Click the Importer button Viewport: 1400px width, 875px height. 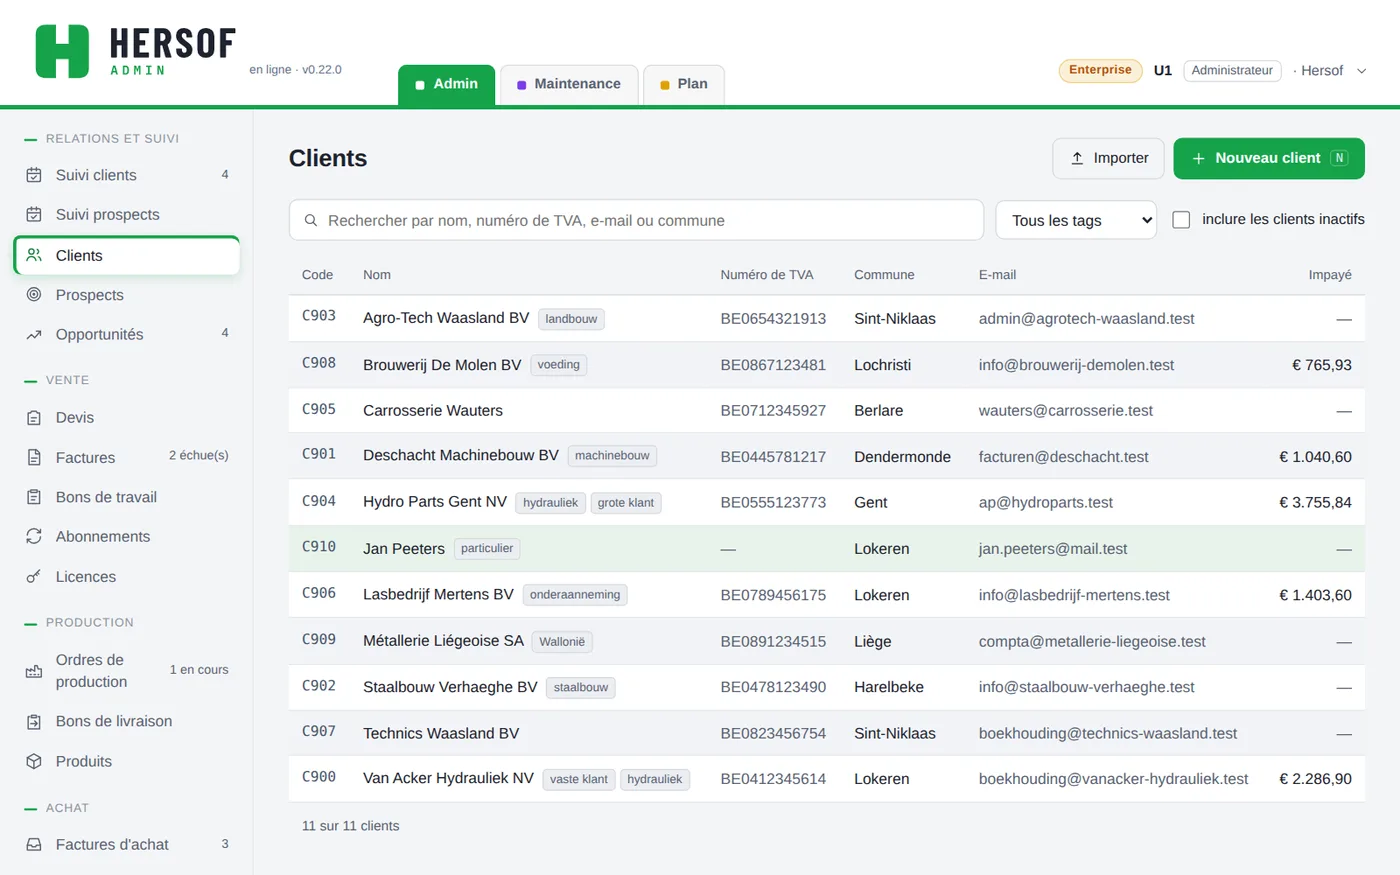pyautogui.click(x=1108, y=158)
